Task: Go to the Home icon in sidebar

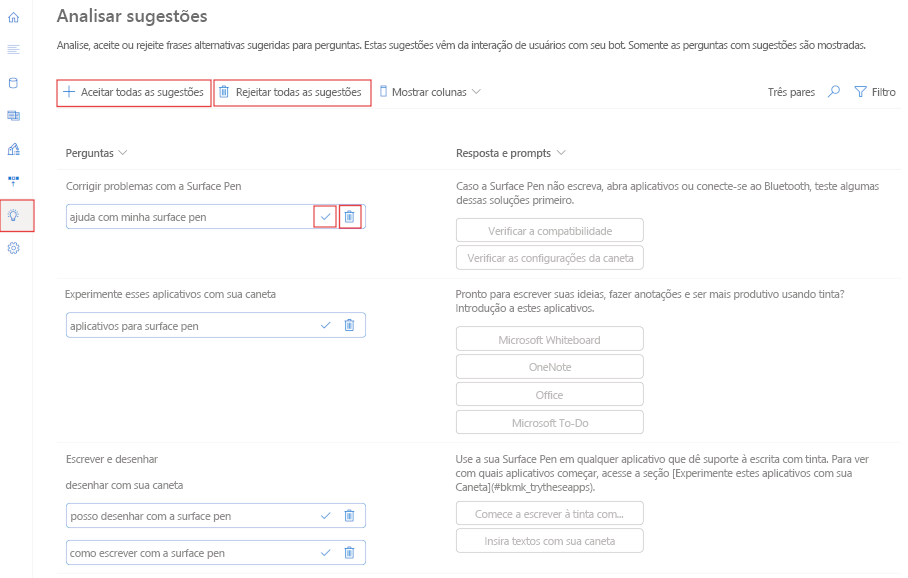Action: [13, 19]
